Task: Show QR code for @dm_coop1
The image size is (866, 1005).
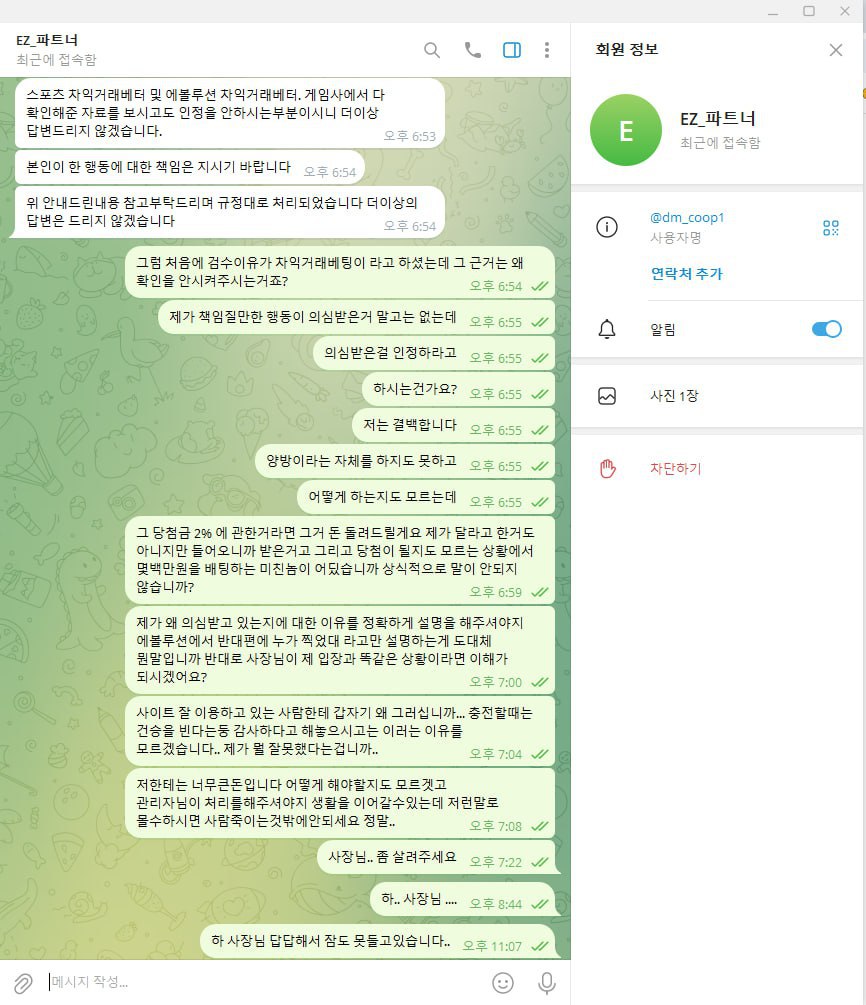Action: [831, 228]
